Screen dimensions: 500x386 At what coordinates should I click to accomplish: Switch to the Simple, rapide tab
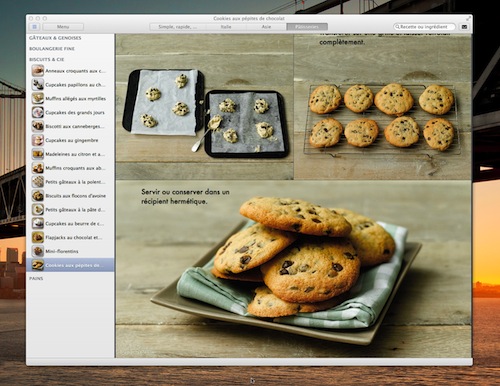[x=177, y=27]
